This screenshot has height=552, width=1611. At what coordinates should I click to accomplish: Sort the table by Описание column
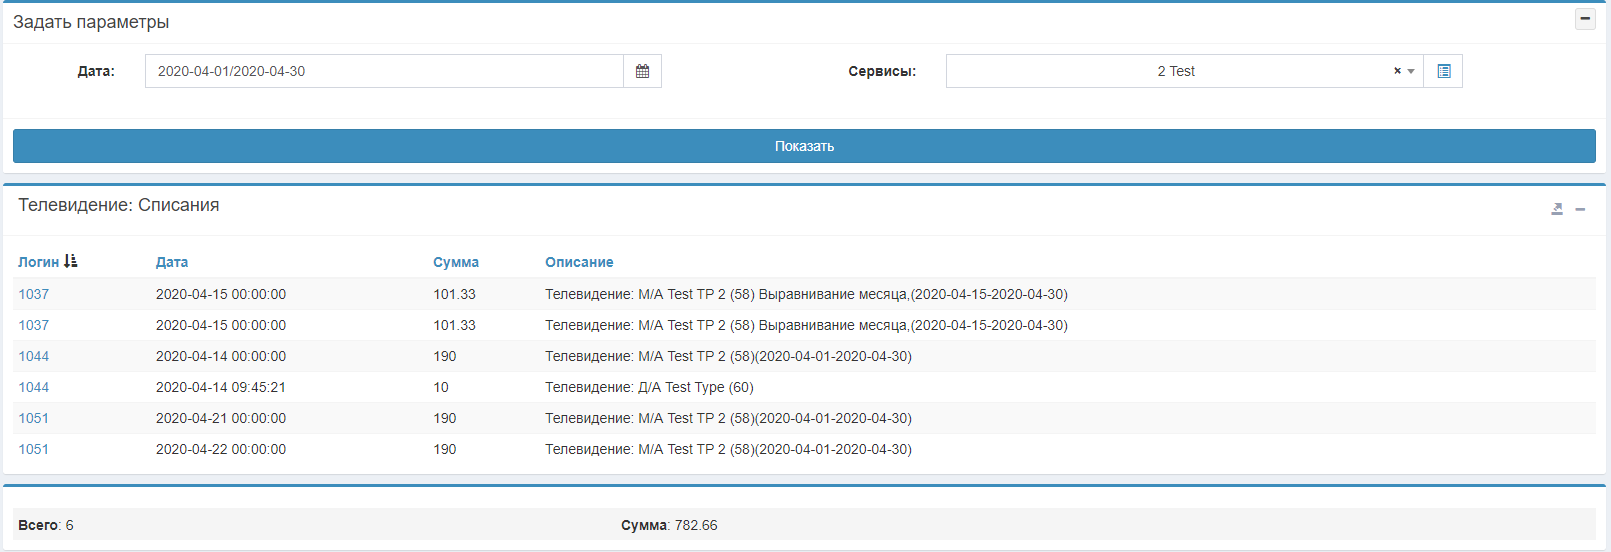click(579, 262)
